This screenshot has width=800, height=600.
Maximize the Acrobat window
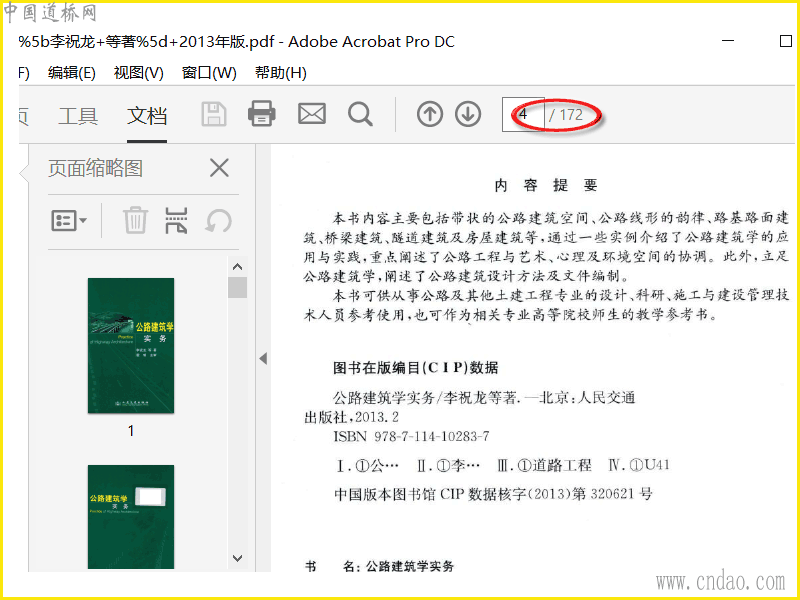click(786, 41)
